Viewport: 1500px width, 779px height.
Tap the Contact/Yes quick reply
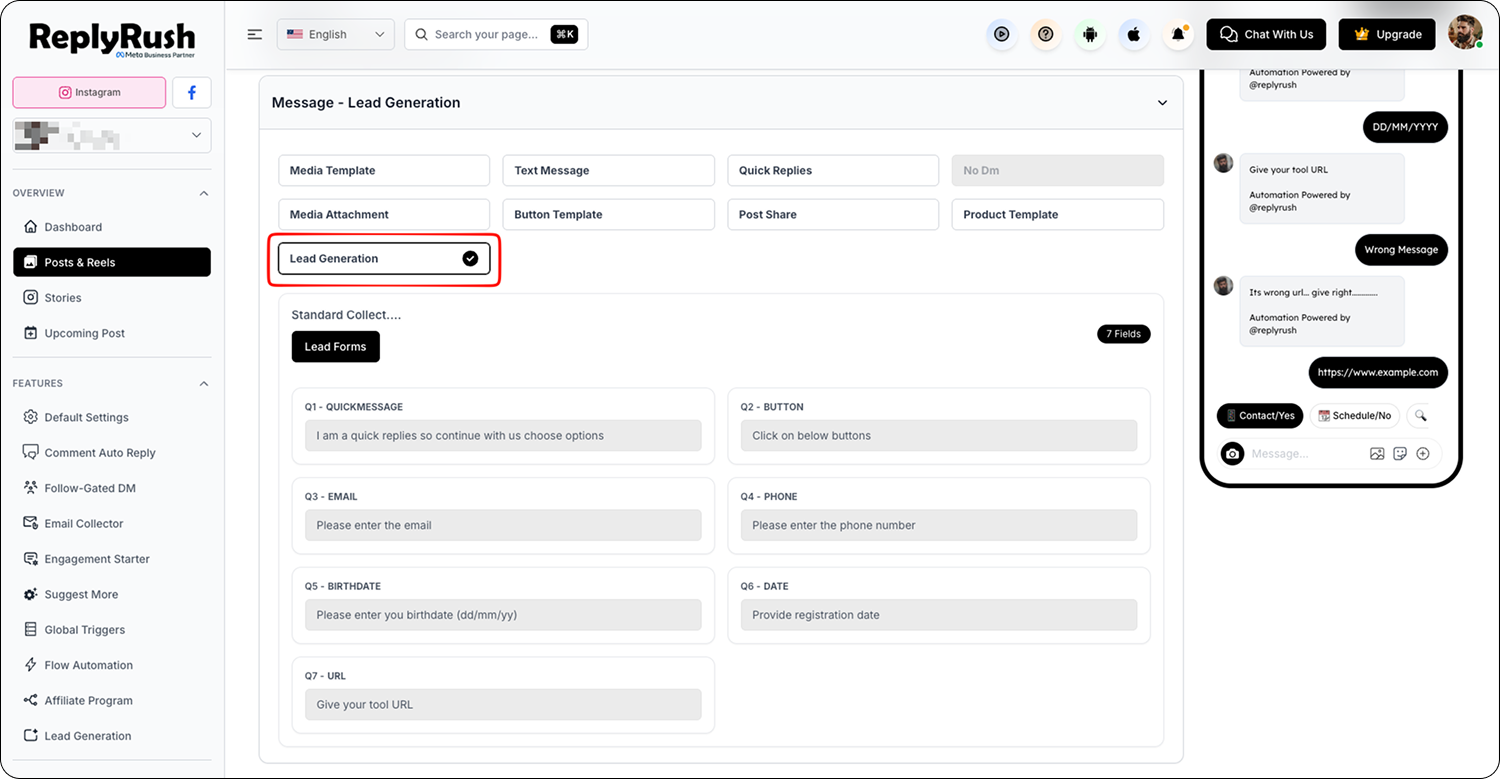pos(1260,415)
